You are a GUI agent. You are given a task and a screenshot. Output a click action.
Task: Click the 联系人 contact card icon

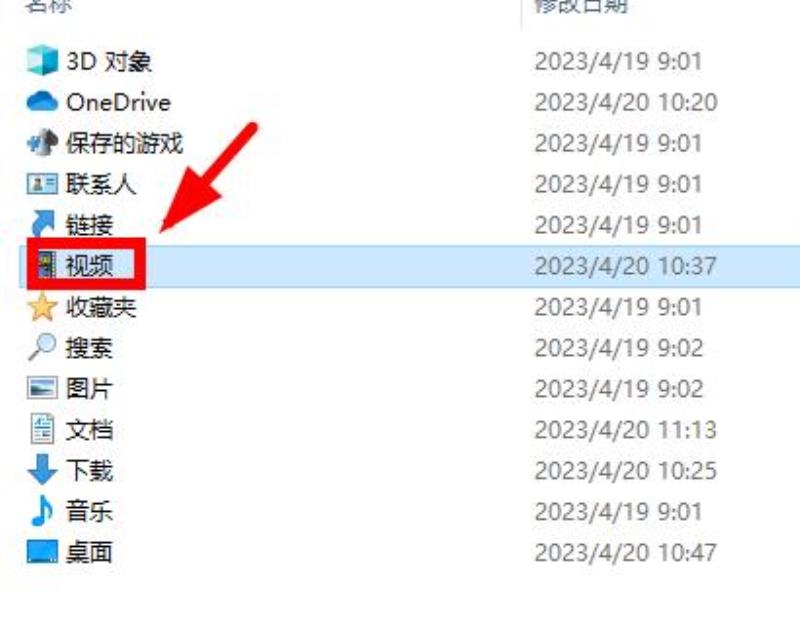42,184
